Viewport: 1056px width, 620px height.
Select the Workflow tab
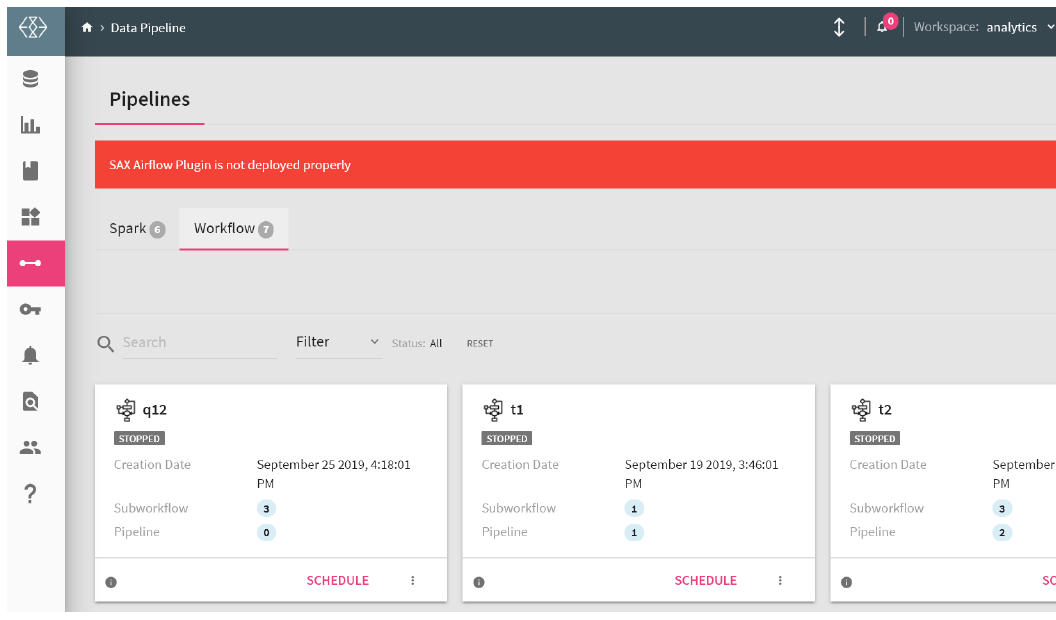pyautogui.click(x=233, y=229)
